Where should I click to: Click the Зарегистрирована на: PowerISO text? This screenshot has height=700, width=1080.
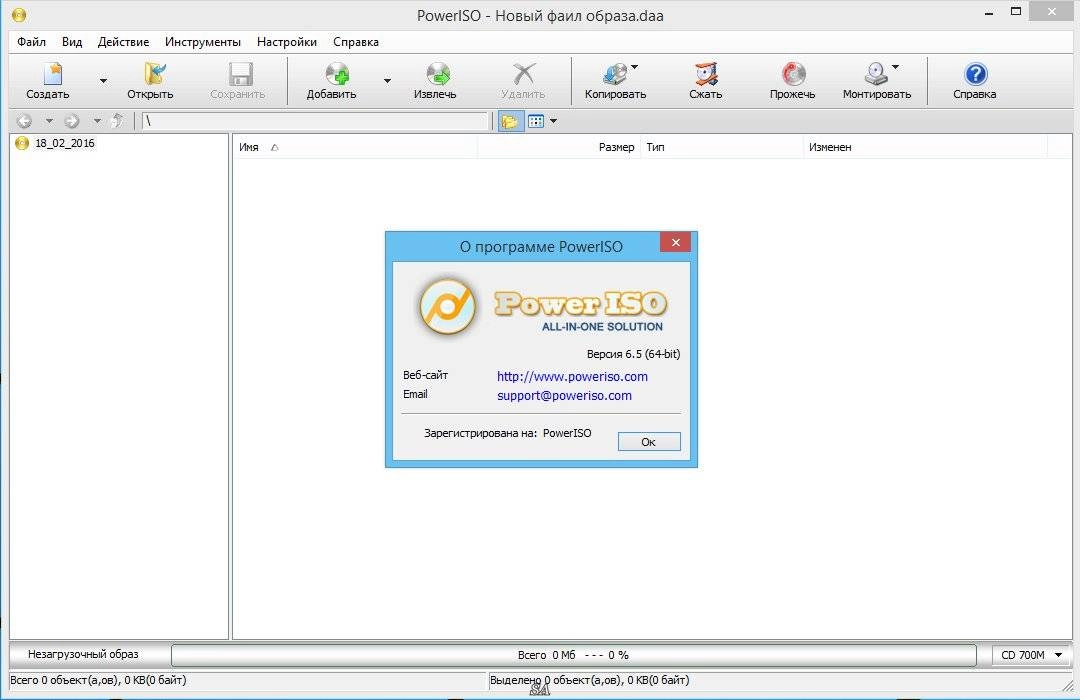508,433
